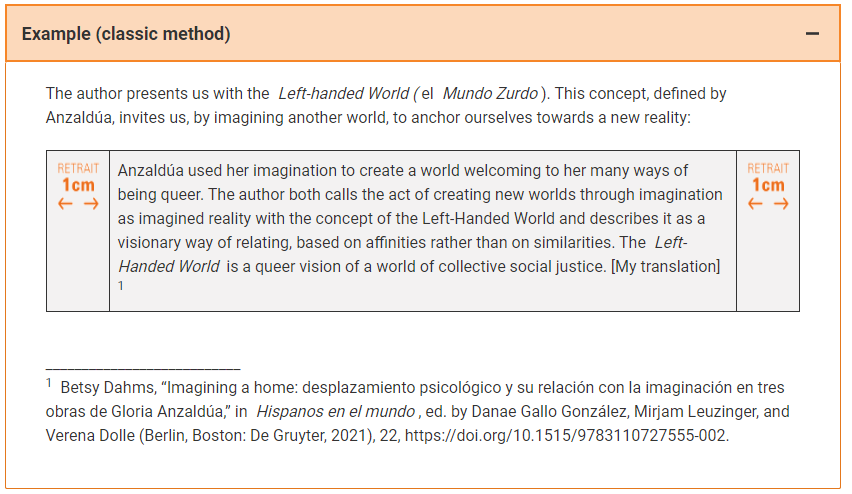Click the left margin's left arrow
This screenshot has width=852, height=494.
[65, 204]
